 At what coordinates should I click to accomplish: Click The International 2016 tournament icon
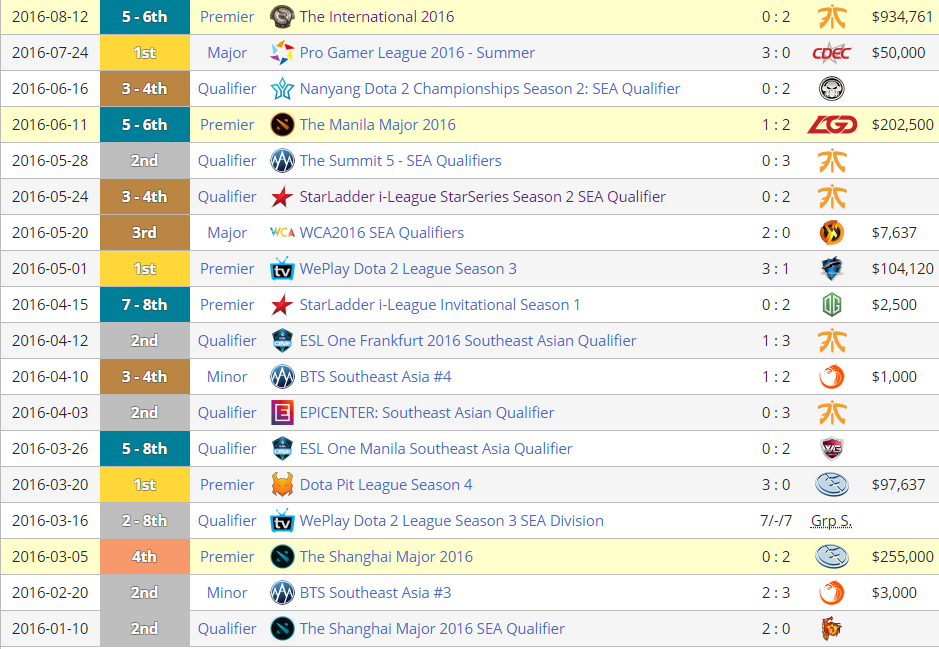pyautogui.click(x=283, y=16)
